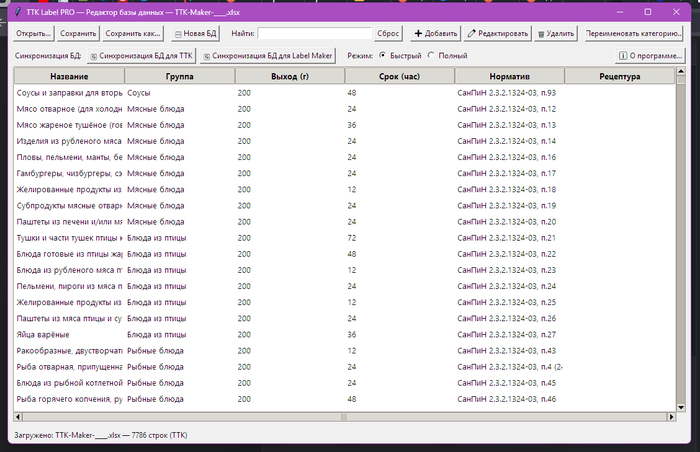Image resolution: width=700 pixels, height=452 pixels.
Task: Select the Мясо жареное тушёное row
Action: (x=344, y=125)
